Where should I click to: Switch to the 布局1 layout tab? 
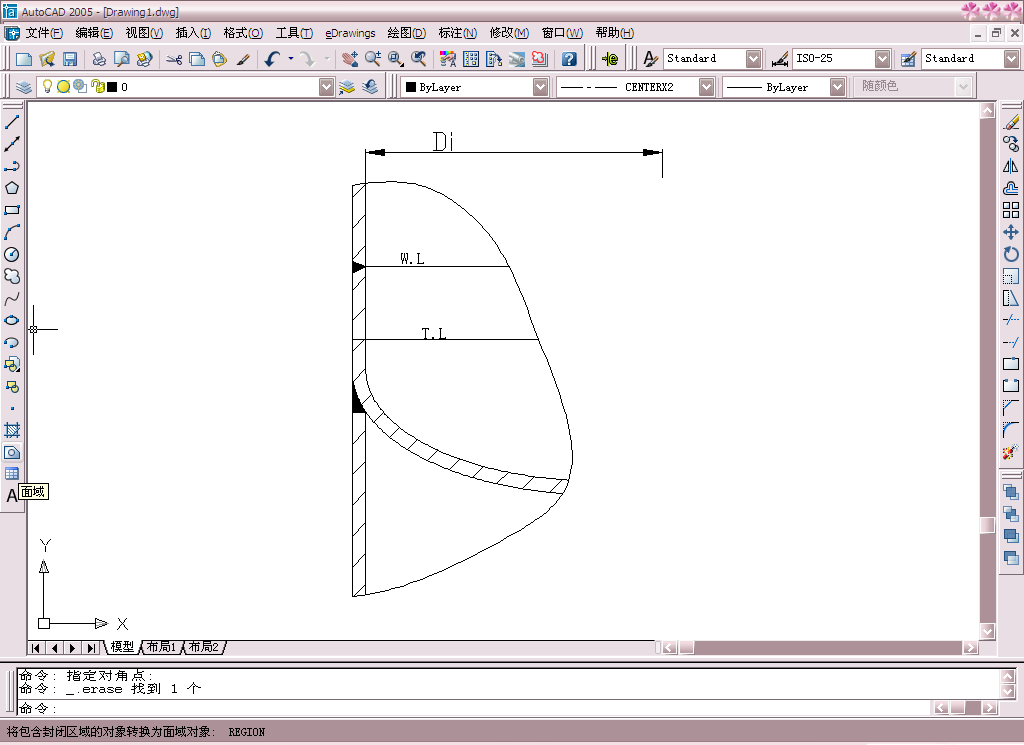[161, 647]
